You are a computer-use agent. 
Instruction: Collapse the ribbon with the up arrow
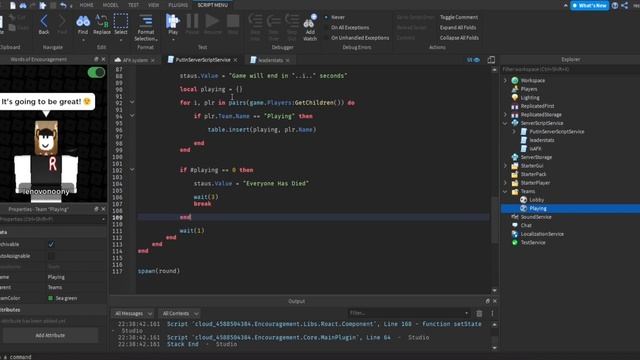click(x=565, y=5)
